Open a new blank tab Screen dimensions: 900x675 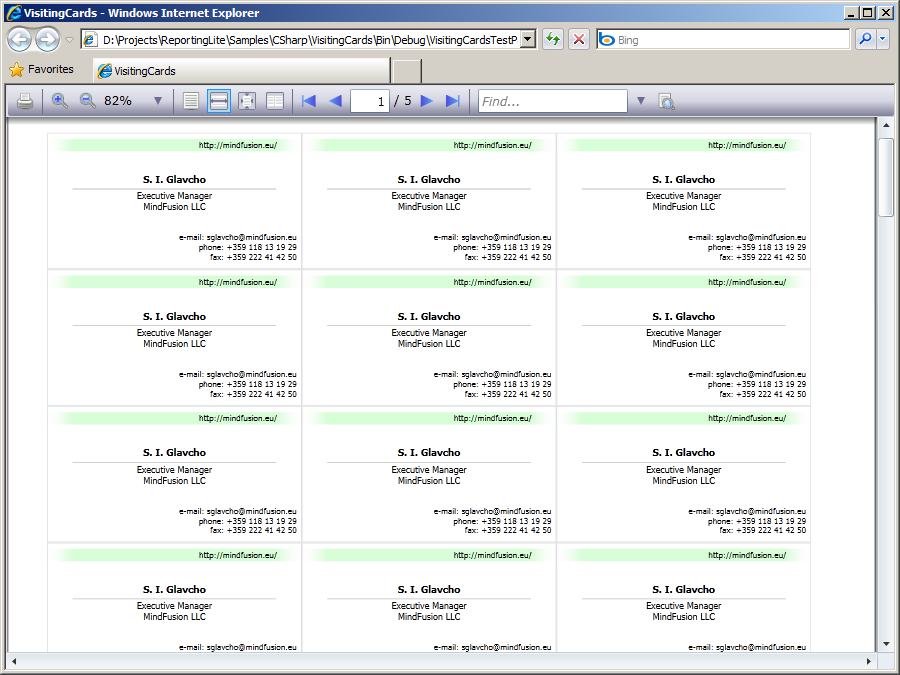[407, 71]
